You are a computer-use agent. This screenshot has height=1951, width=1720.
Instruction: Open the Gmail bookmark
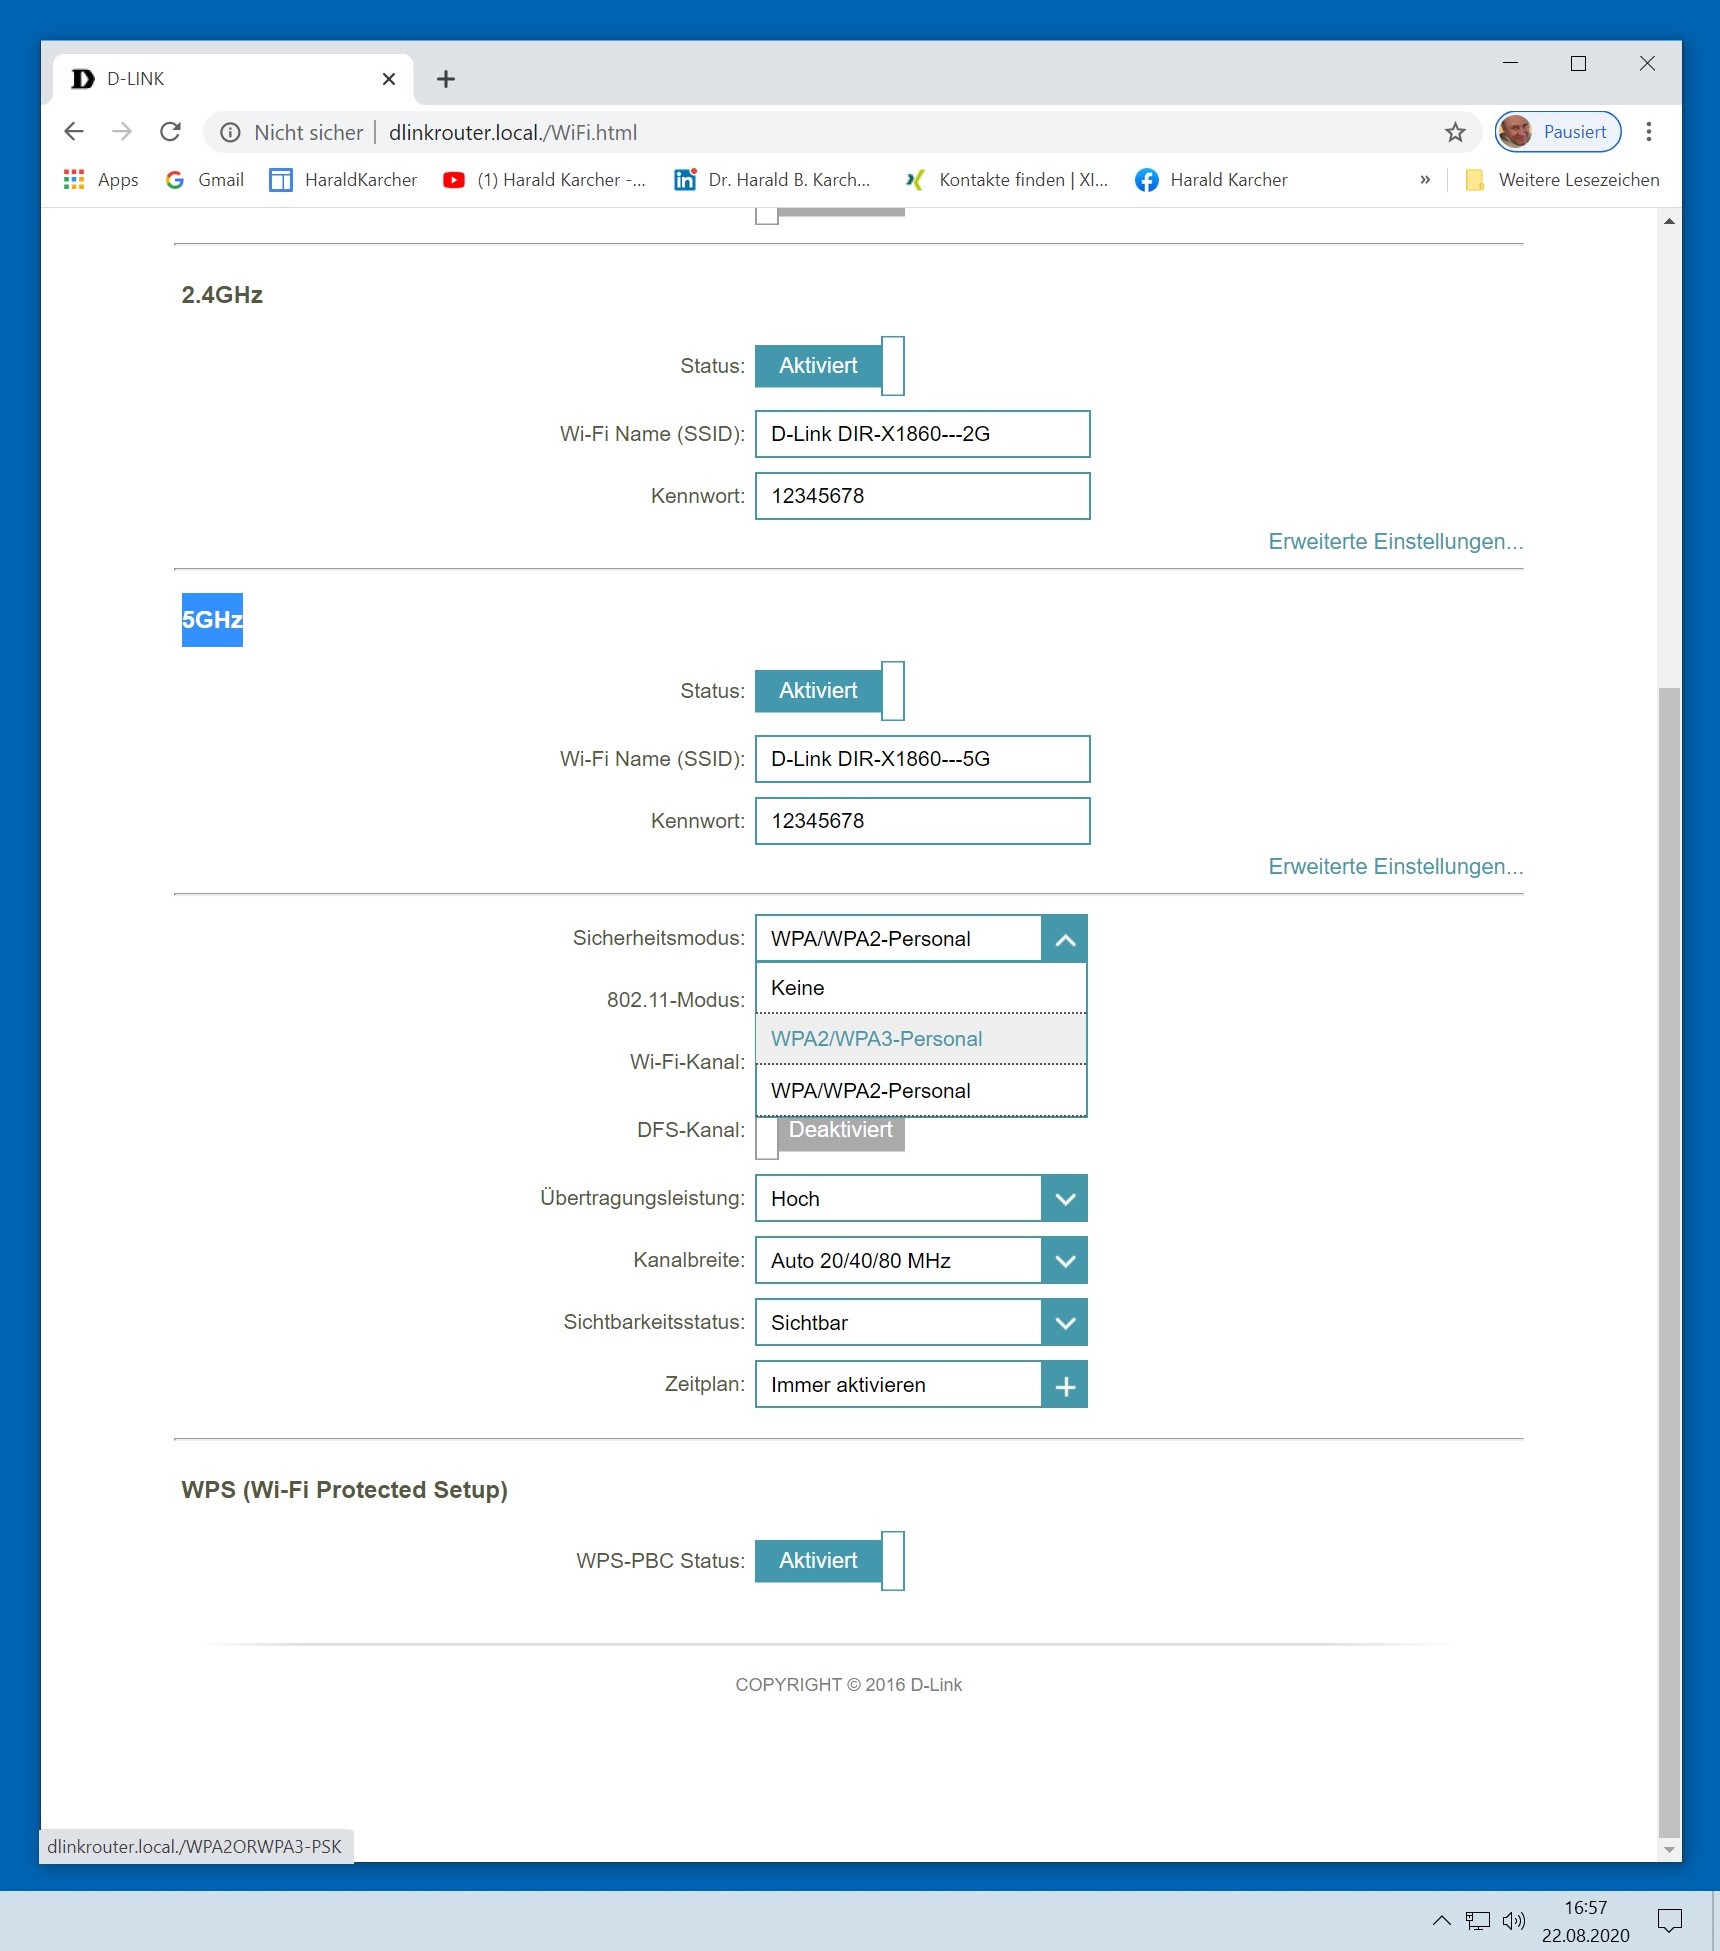click(205, 180)
